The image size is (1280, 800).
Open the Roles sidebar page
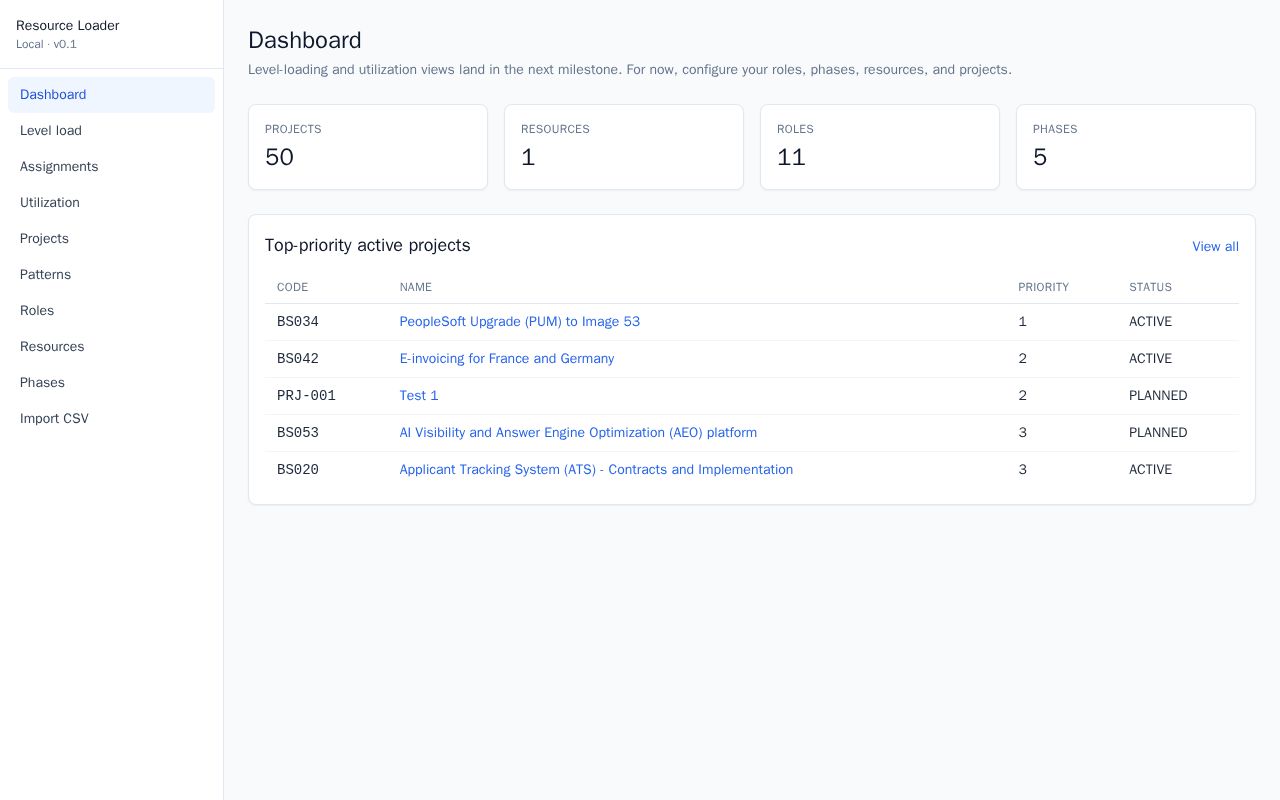coord(111,311)
